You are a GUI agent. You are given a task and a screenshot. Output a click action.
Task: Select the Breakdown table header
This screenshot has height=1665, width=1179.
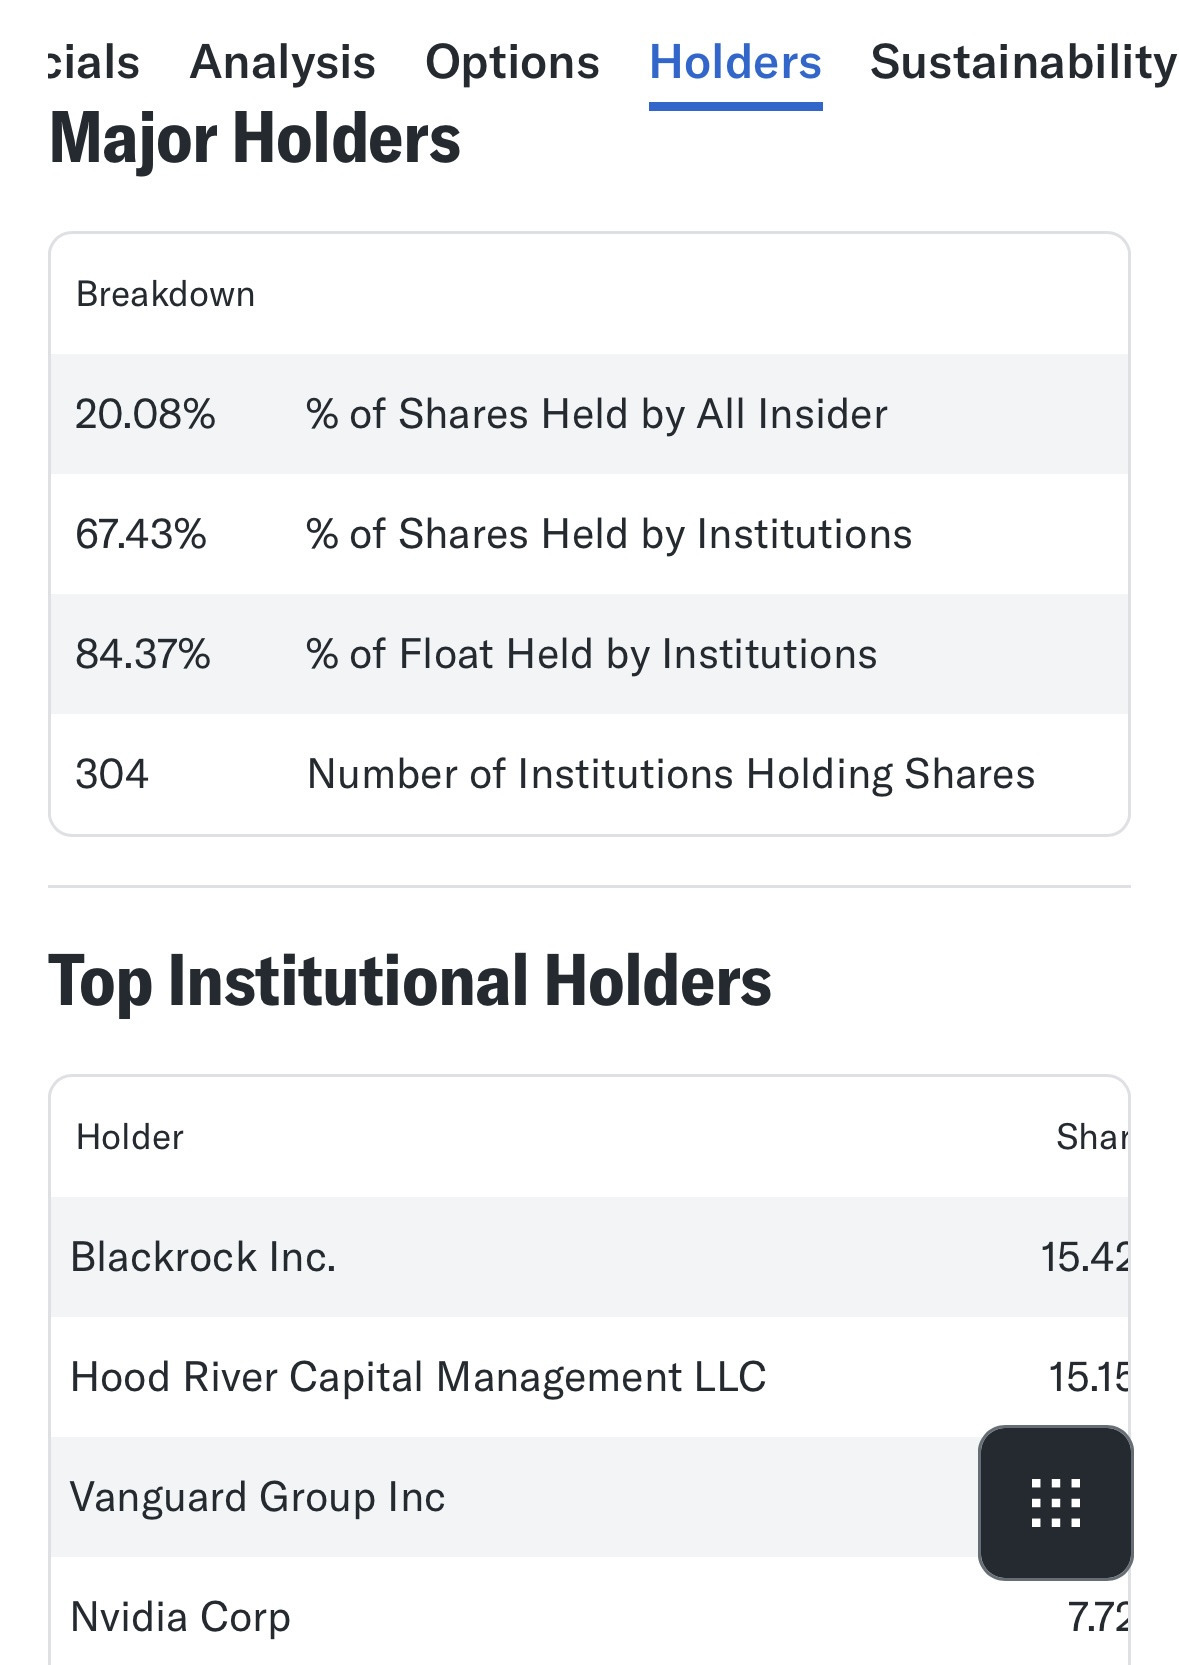pyautogui.click(x=165, y=294)
